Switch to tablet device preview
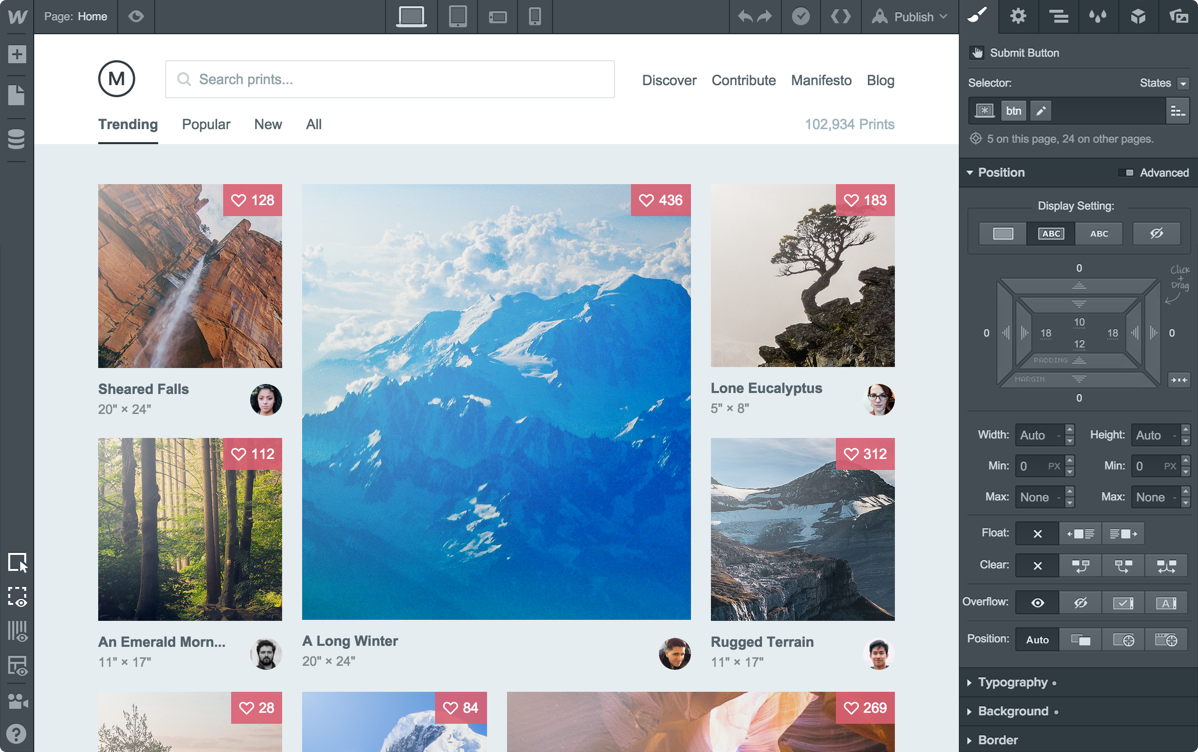Screen dimensions: 1198x752 [x=458, y=16]
